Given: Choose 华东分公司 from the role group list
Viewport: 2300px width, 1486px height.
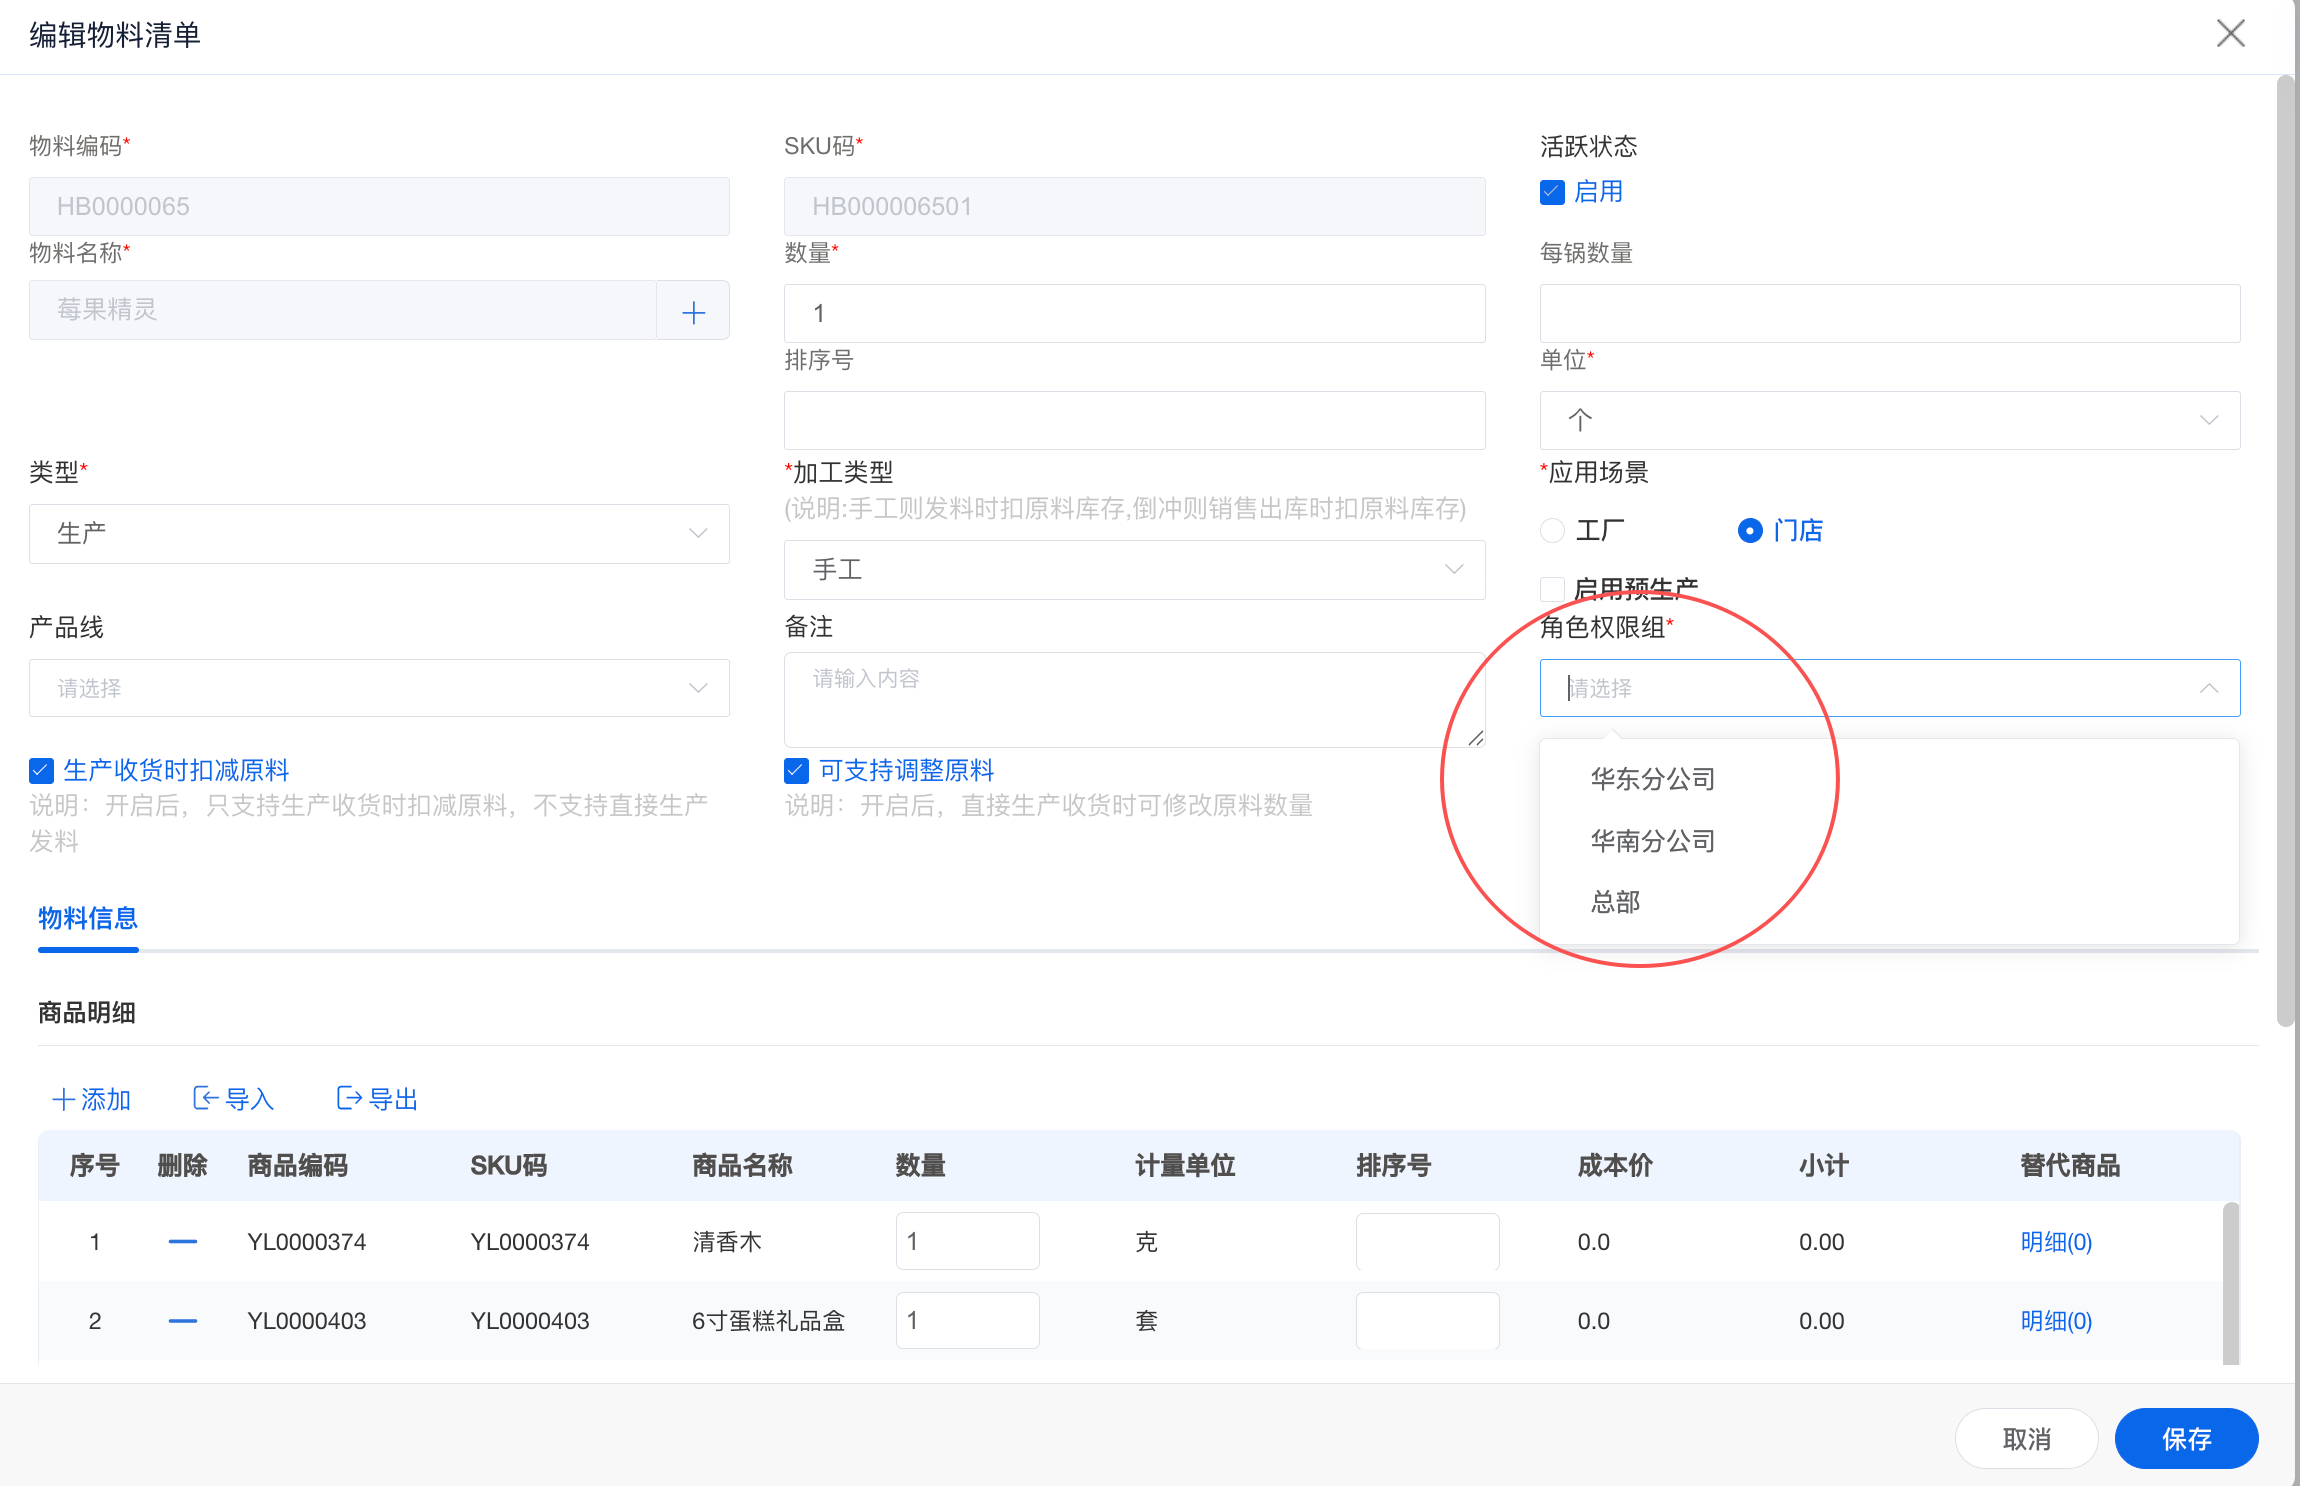Looking at the screenshot, I should pos(1652,778).
